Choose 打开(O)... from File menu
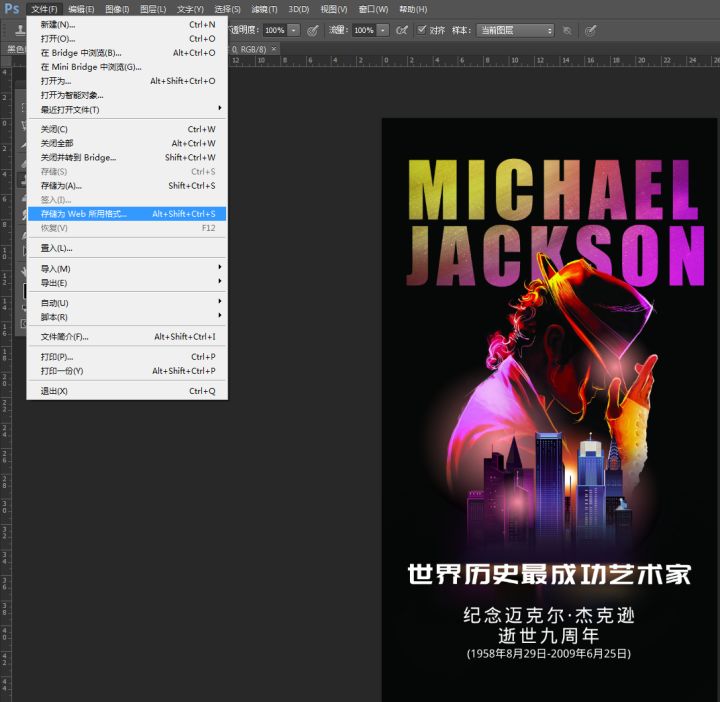The image size is (720, 702). (127, 39)
